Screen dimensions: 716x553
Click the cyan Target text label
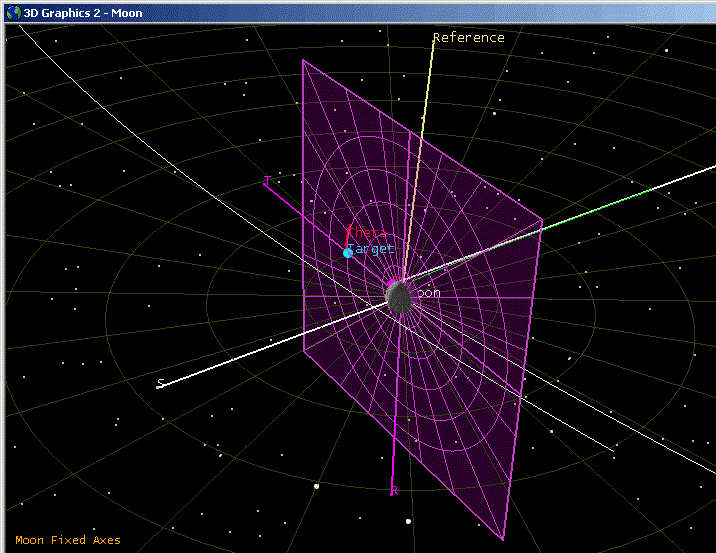point(373,248)
